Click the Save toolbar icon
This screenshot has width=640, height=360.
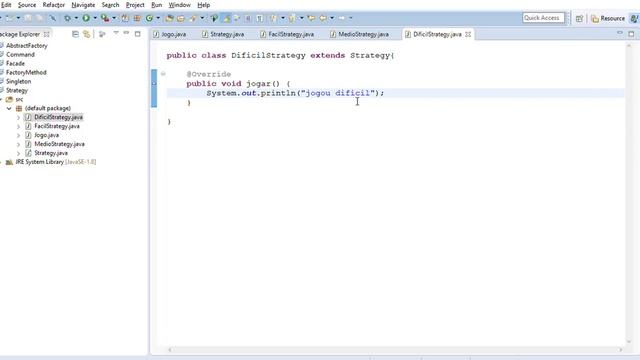(x=28, y=18)
